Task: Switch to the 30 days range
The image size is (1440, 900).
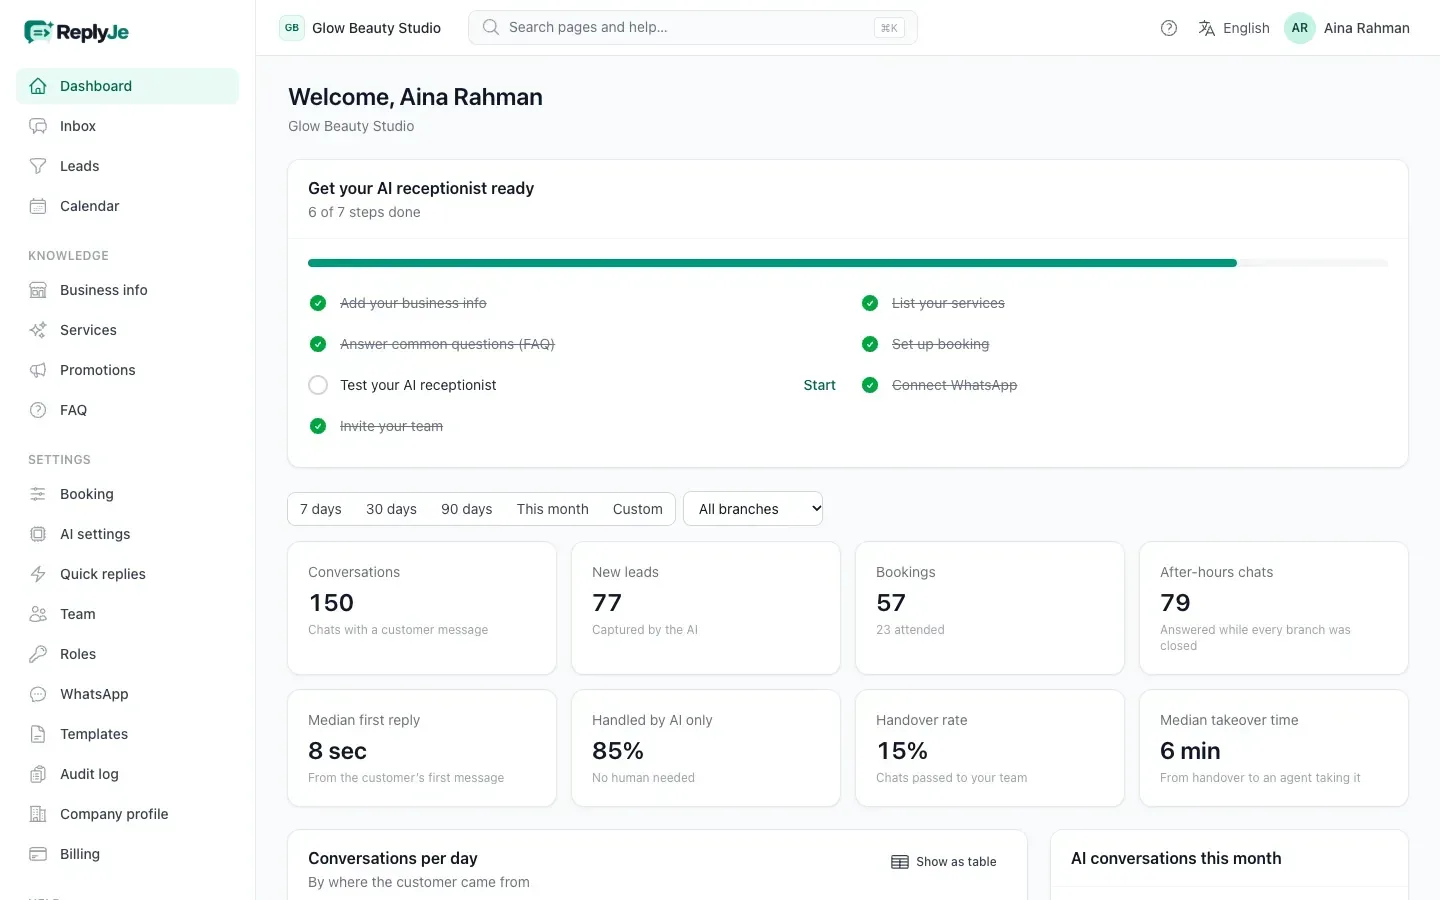Action: pyautogui.click(x=391, y=509)
